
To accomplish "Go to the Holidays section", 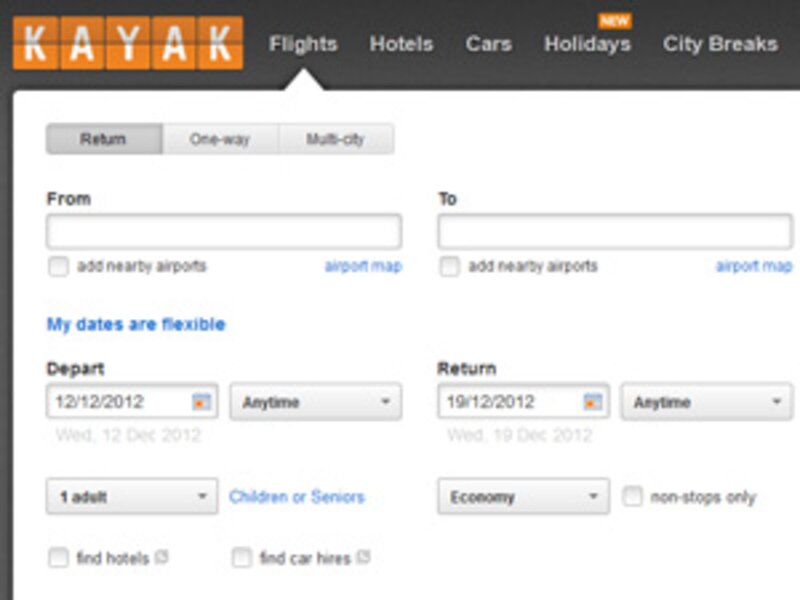I will coord(587,44).
